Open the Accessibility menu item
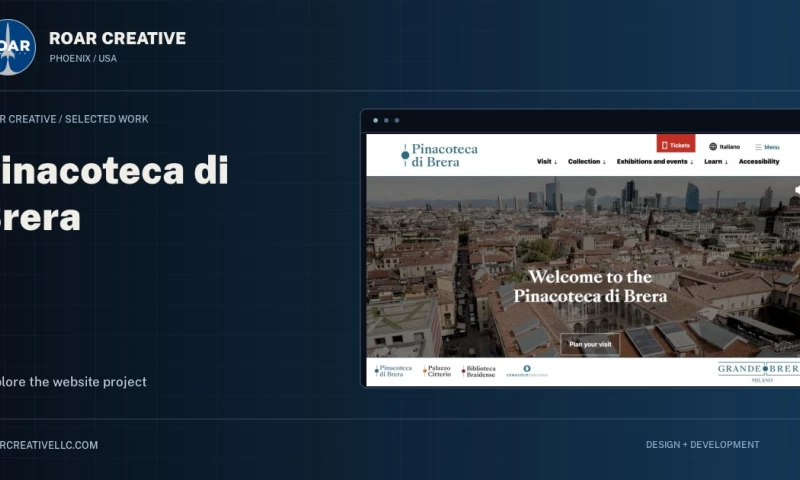This screenshot has height=480, width=800. (x=759, y=162)
